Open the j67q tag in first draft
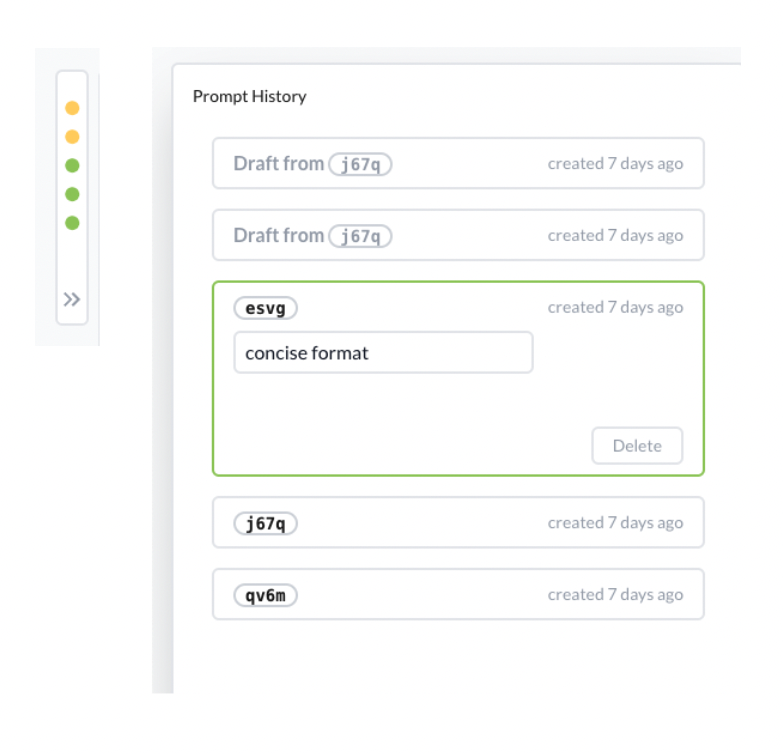 pos(360,164)
